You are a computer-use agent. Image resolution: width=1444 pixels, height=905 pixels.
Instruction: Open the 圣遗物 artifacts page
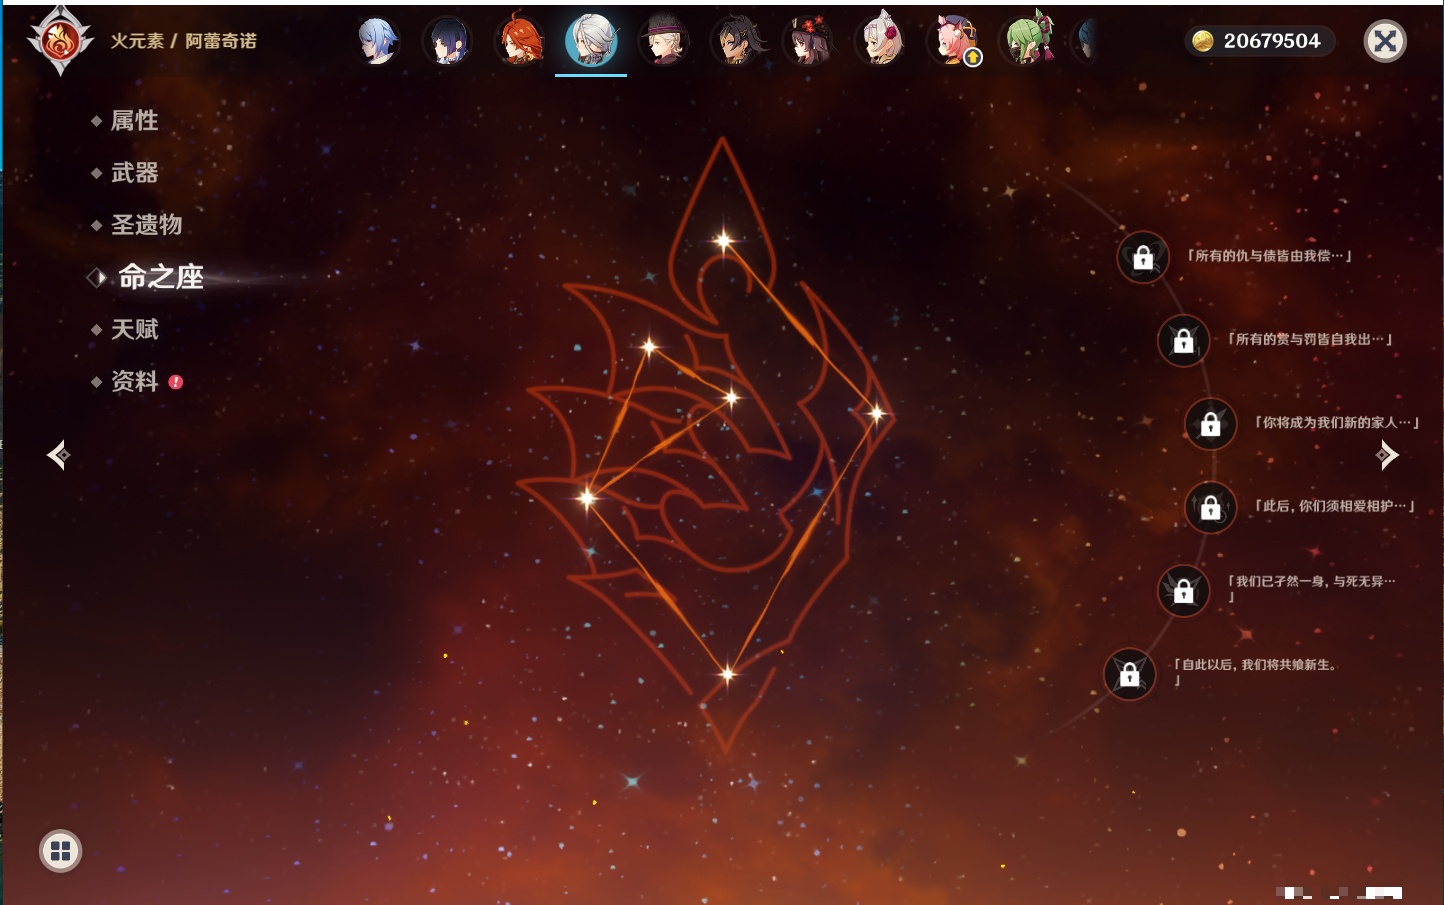[x=146, y=225]
